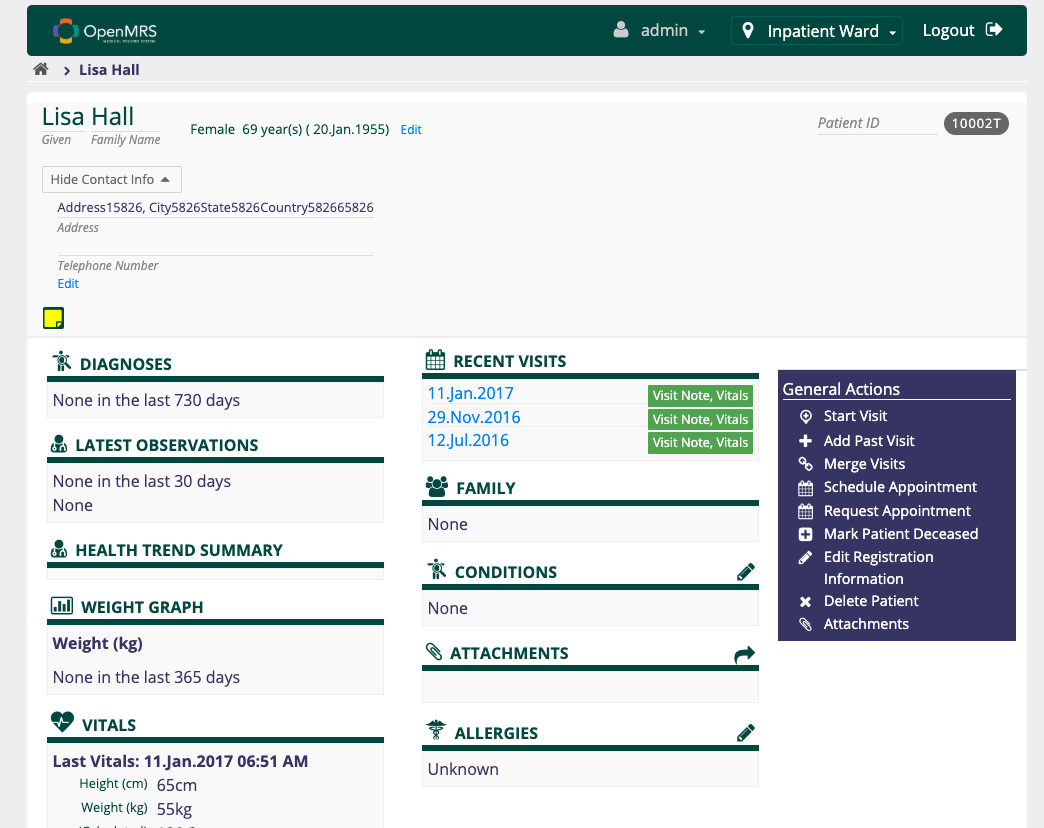Click the home icon in breadcrumb
The height and width of the screenshot is (828, 1044).
[x=41, y=70]
